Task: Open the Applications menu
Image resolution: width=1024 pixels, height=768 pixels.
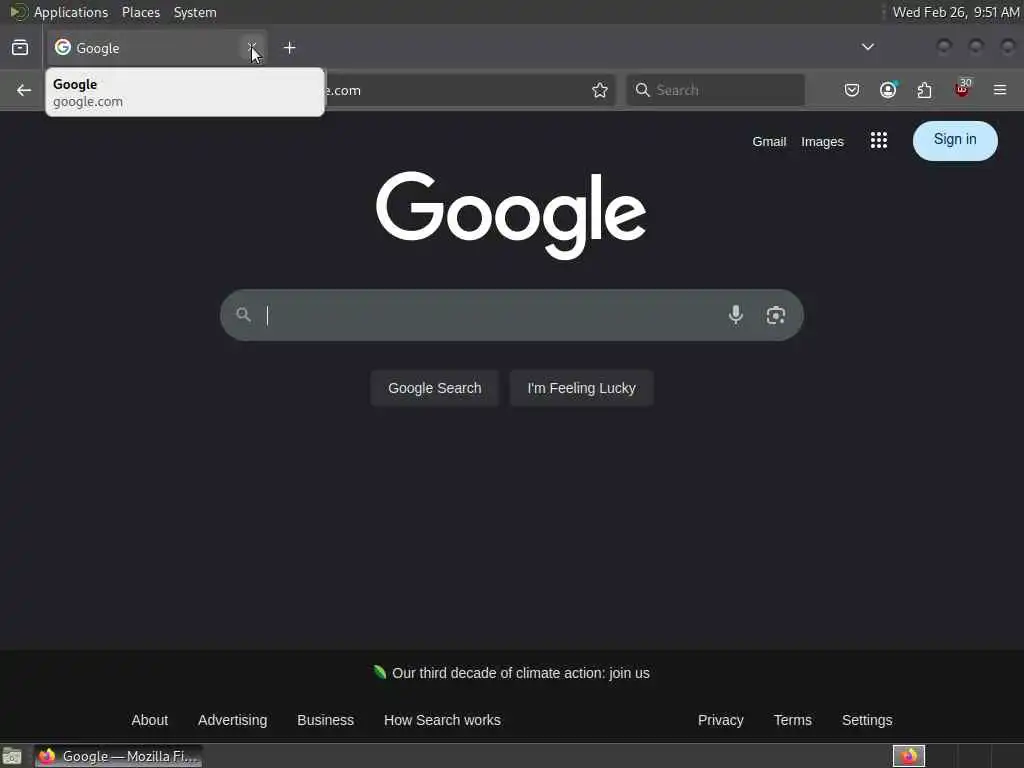Action: [x=71, y=12]
